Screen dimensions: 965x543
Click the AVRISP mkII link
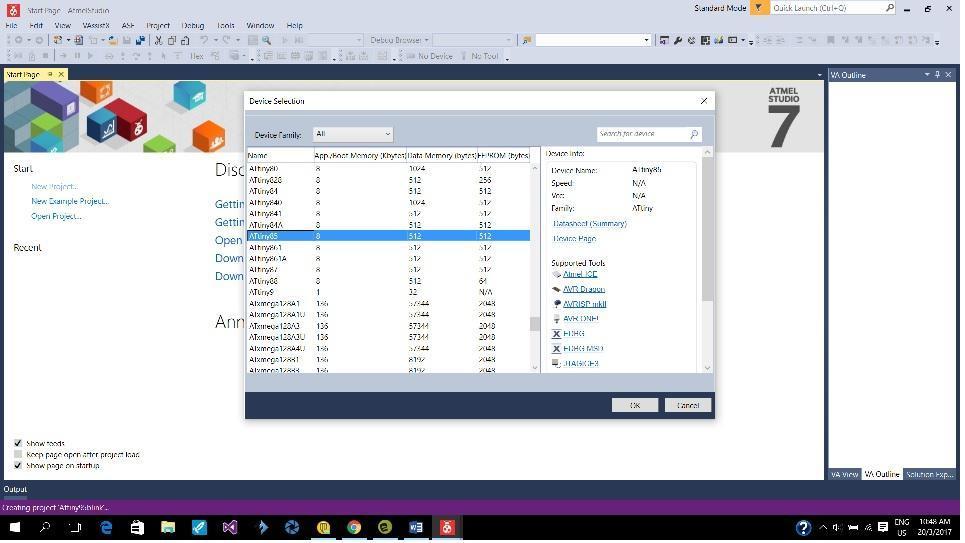[x=585, y=304]
